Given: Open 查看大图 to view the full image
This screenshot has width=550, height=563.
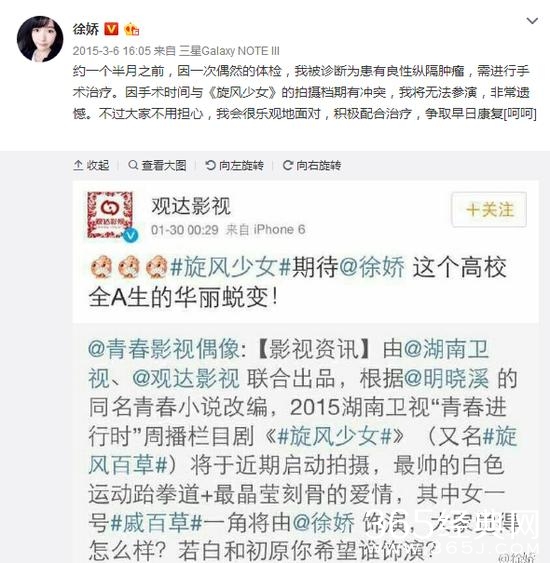Looking at the screenshot, I should click(157, 165).
